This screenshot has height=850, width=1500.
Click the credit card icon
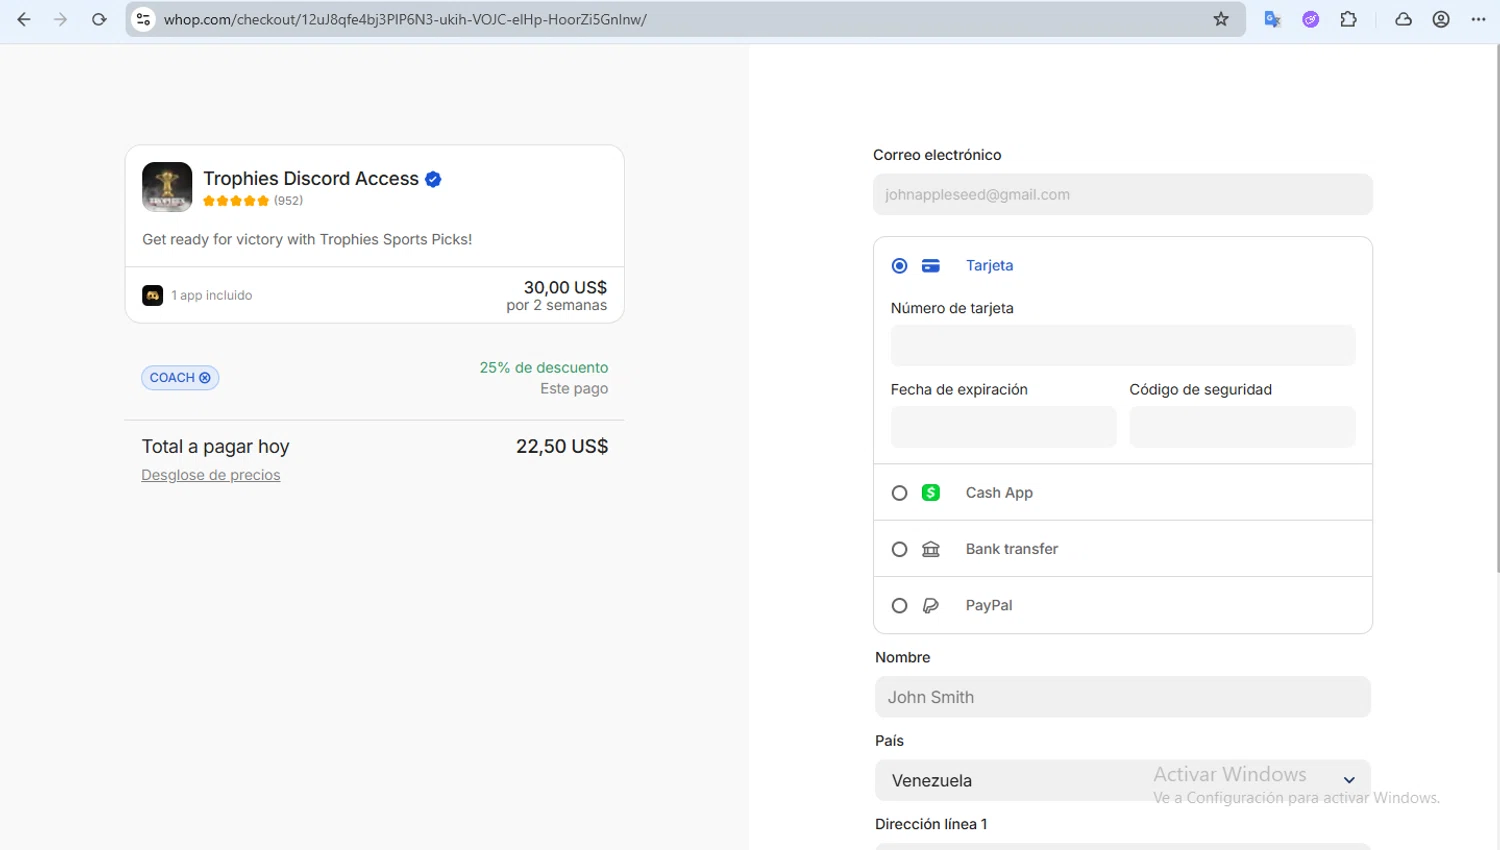click(x=931, y=266)
